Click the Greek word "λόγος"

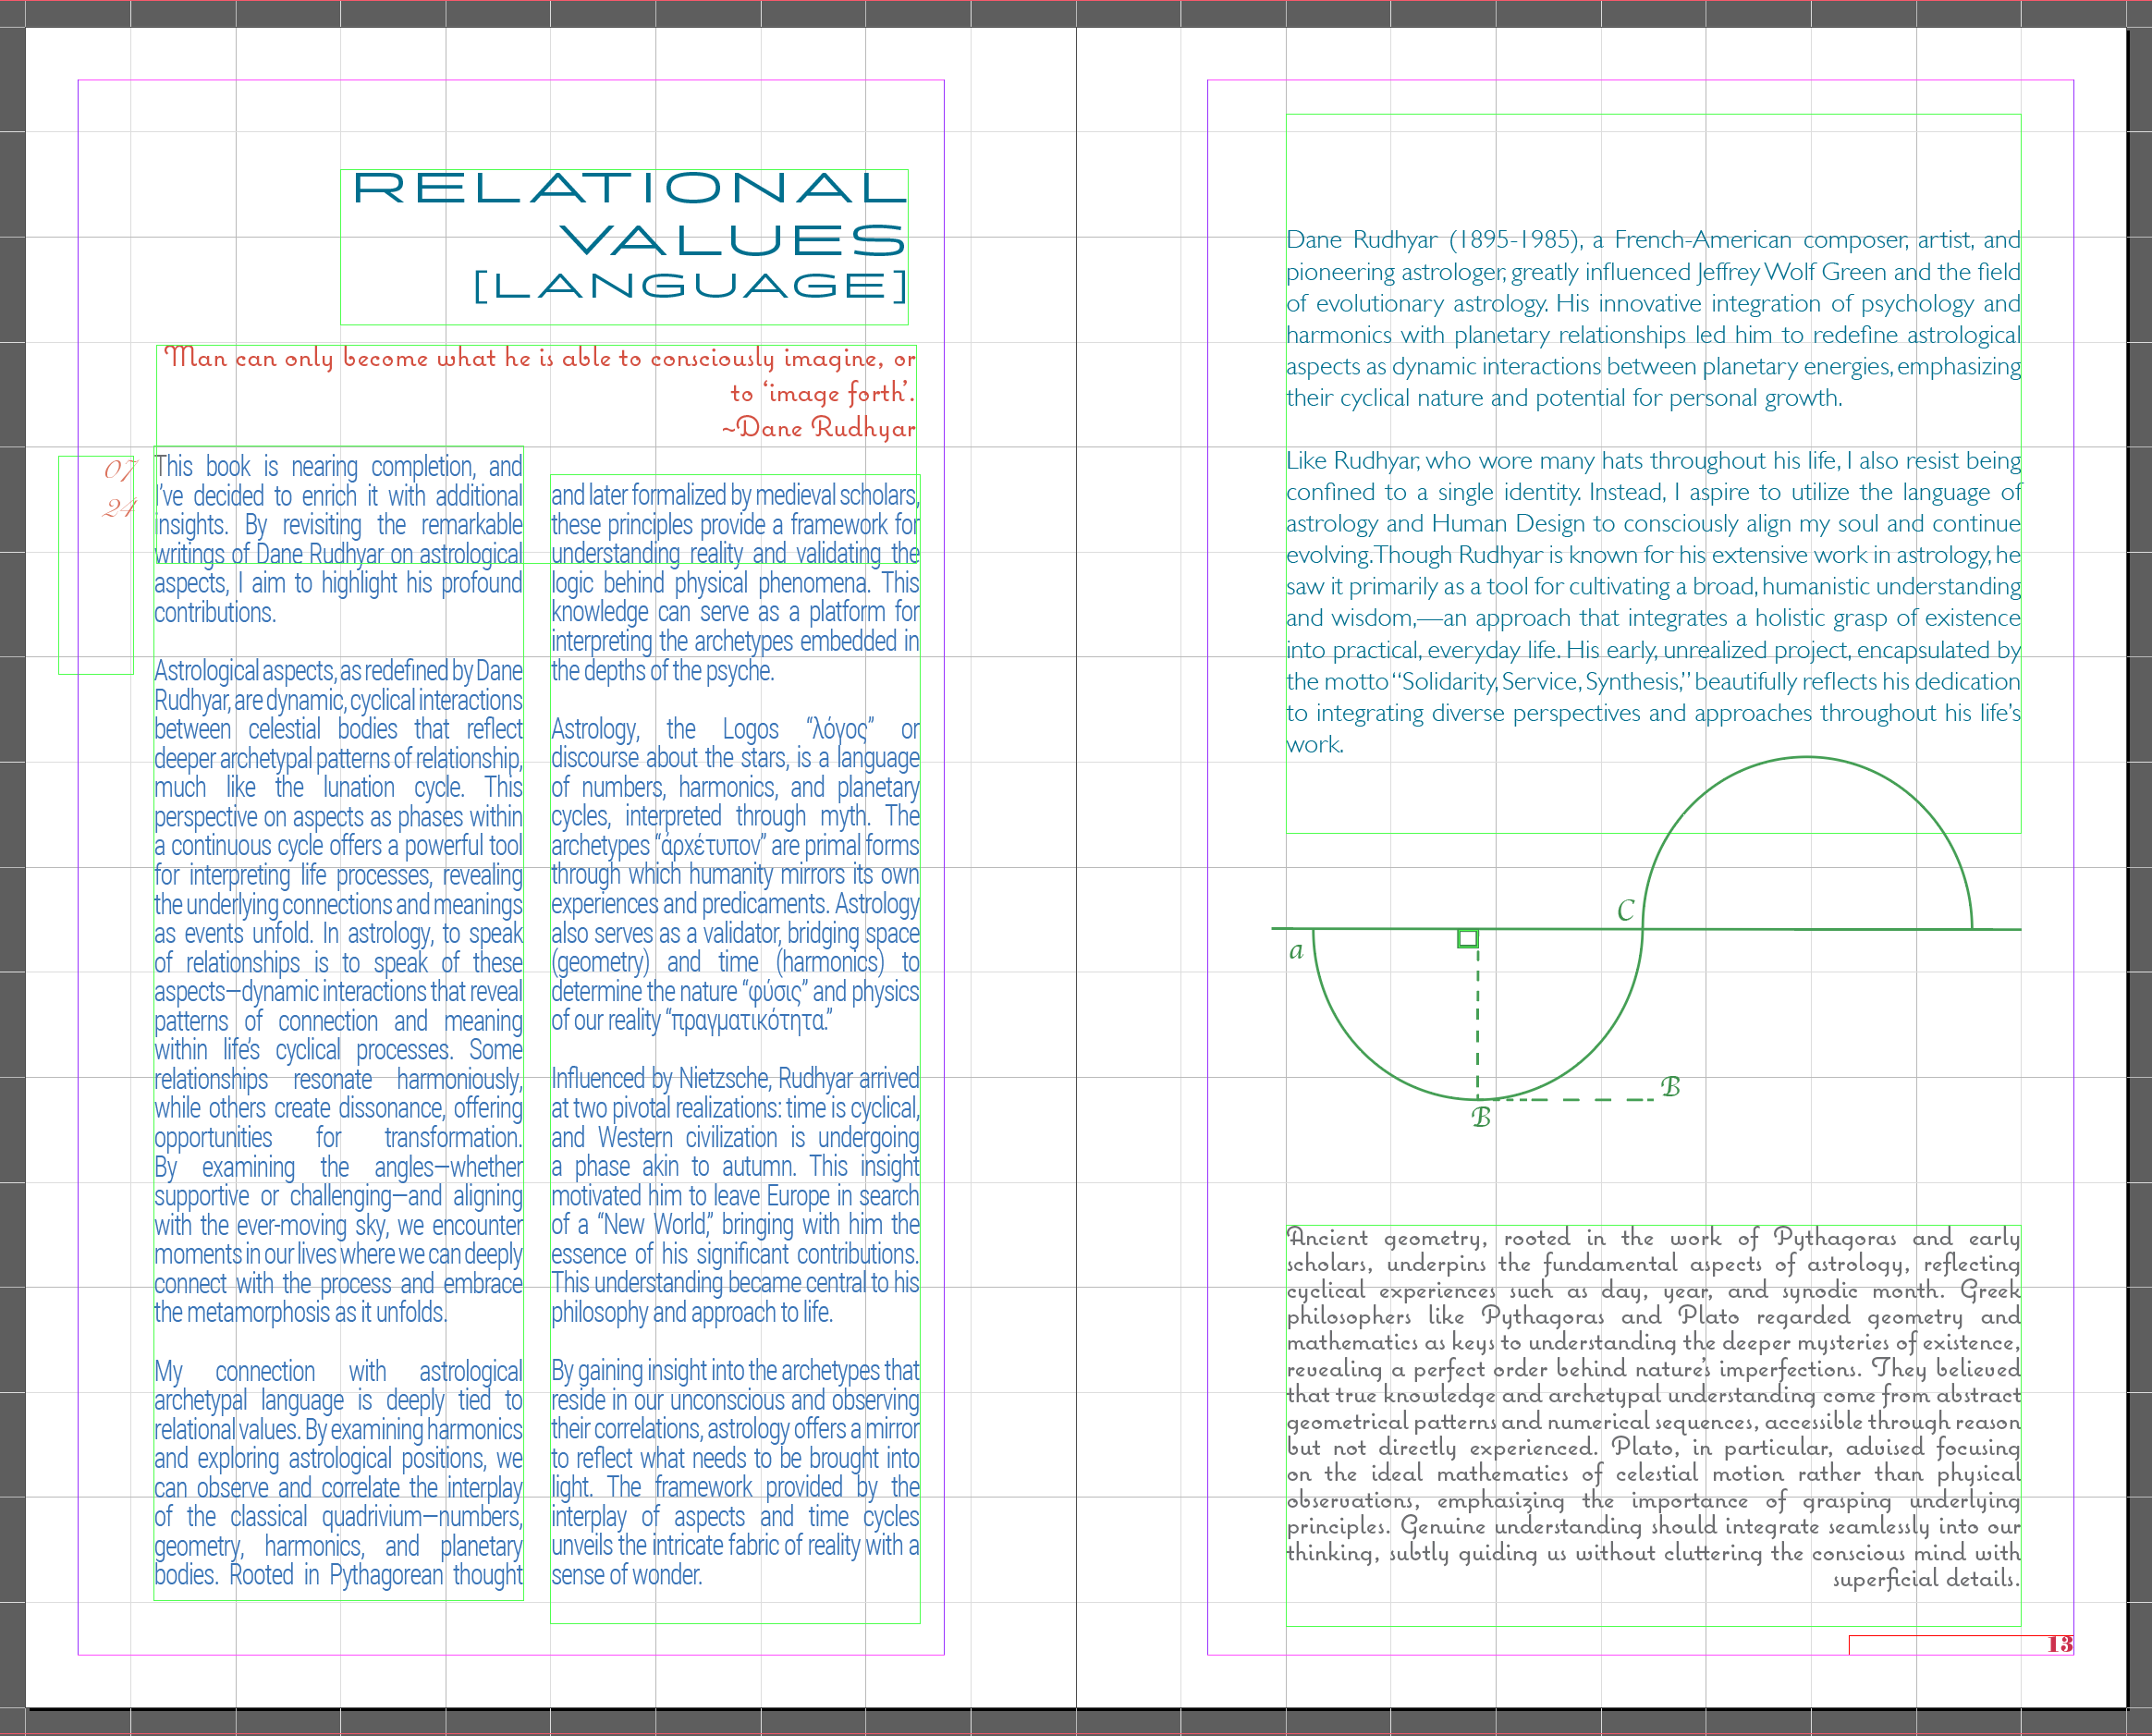tap(840, 730)
